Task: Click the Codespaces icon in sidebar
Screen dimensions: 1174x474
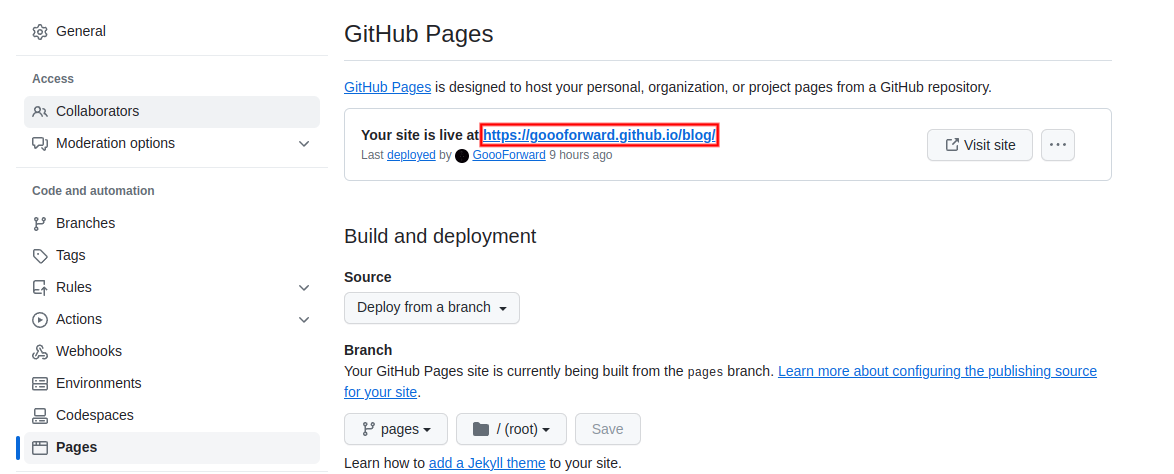Action: (40, 416)
